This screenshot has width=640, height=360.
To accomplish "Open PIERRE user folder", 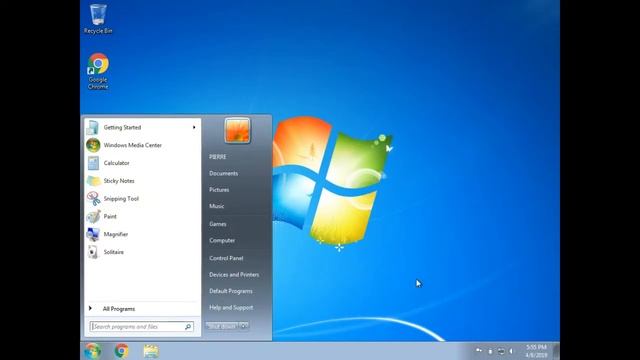I will point(218,157).
